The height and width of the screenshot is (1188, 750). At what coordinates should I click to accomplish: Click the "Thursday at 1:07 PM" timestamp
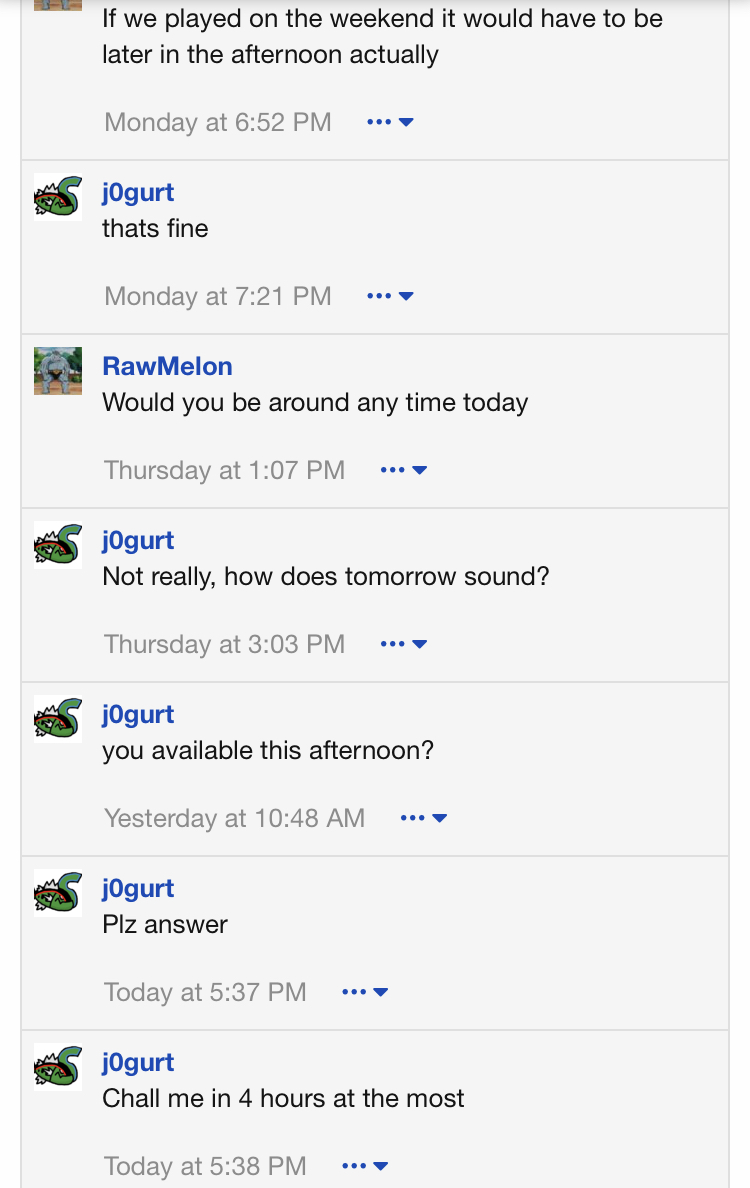click(224, 470)
